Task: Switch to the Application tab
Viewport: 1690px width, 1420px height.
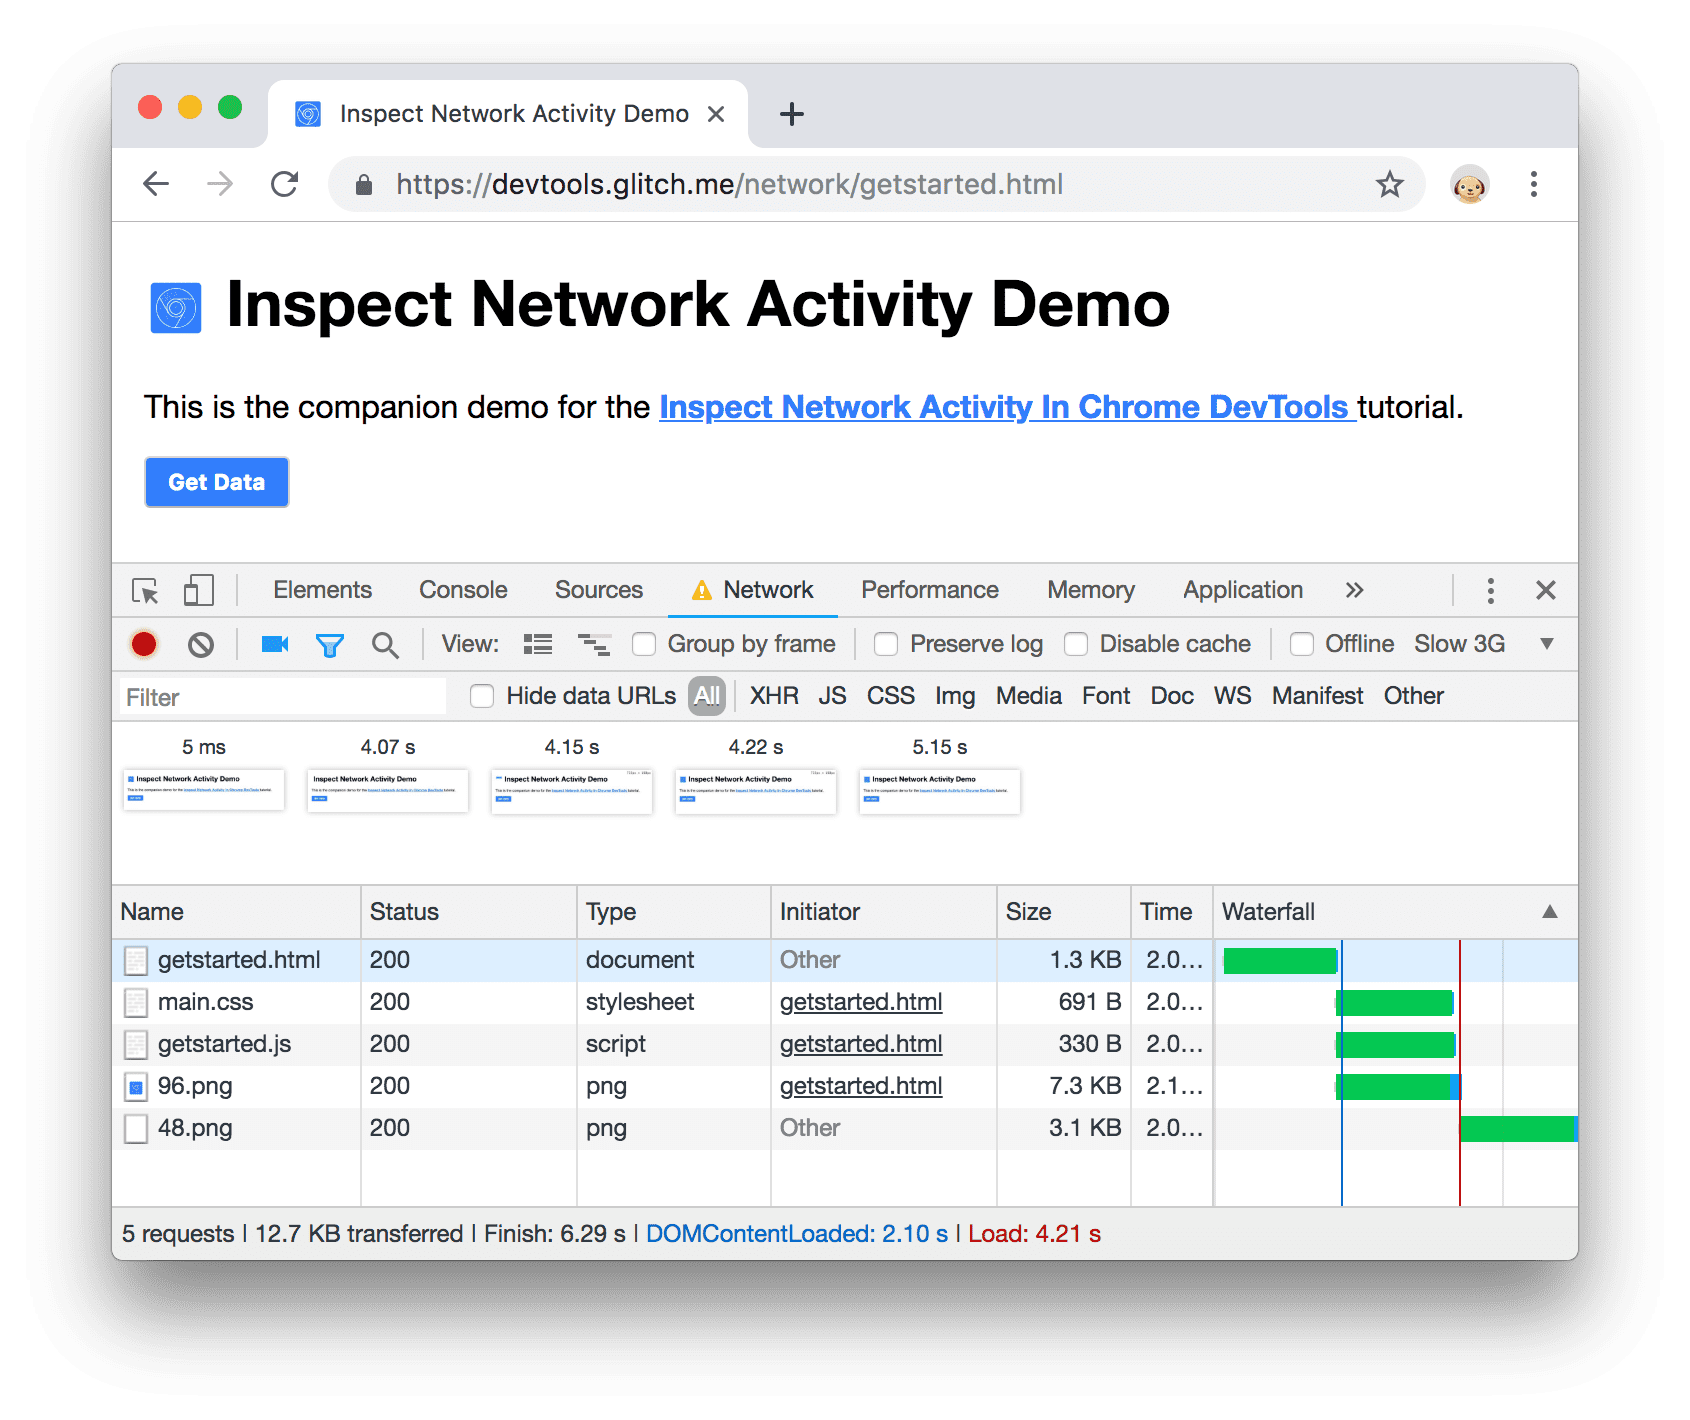Action: [1243, 590]
